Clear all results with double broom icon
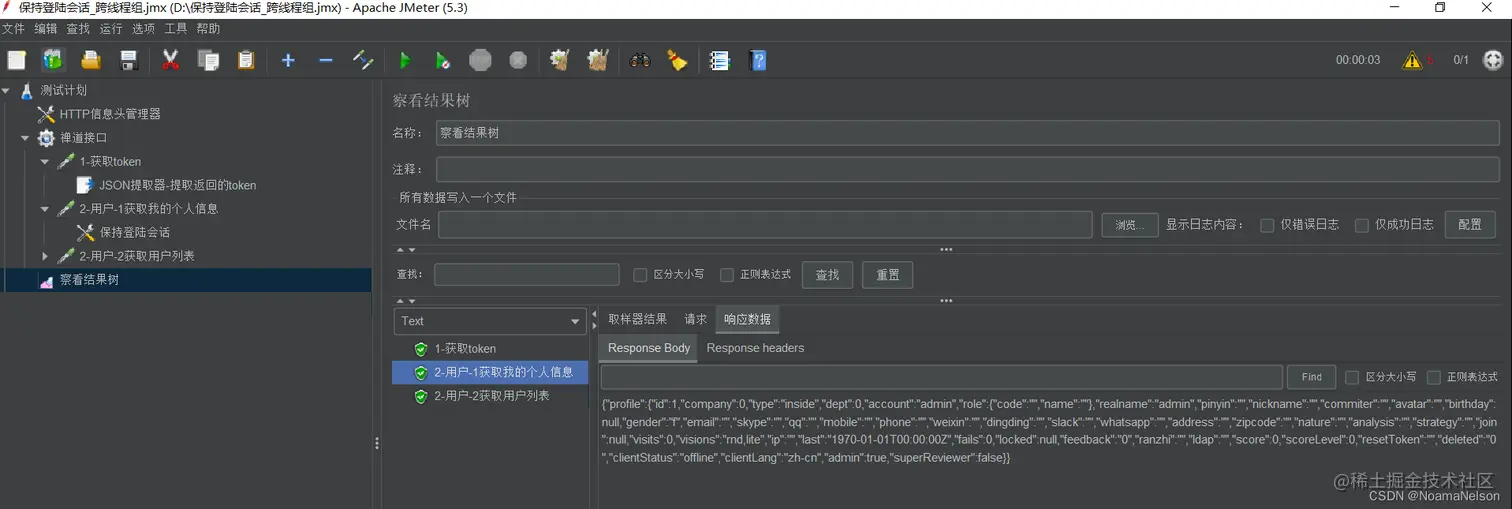 pyautogui.click(x=598, y=60)
